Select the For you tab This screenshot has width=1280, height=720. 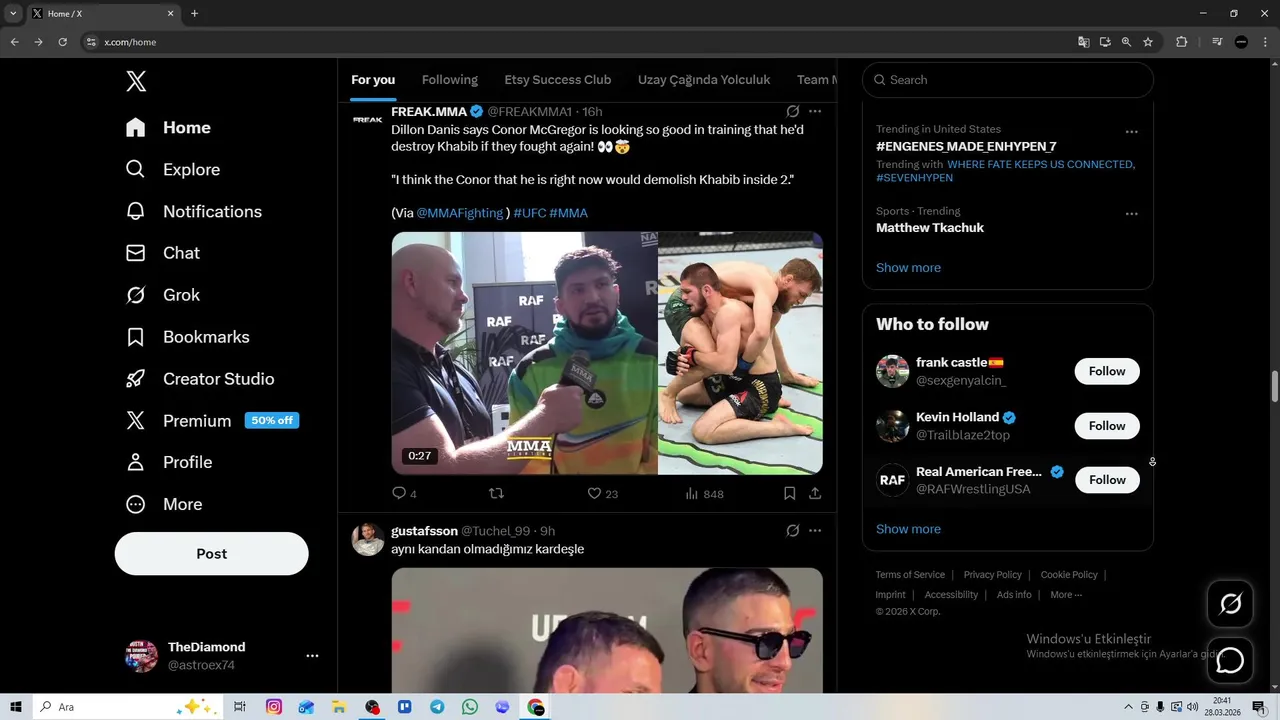pyautogui.click(x=373, y=80)
